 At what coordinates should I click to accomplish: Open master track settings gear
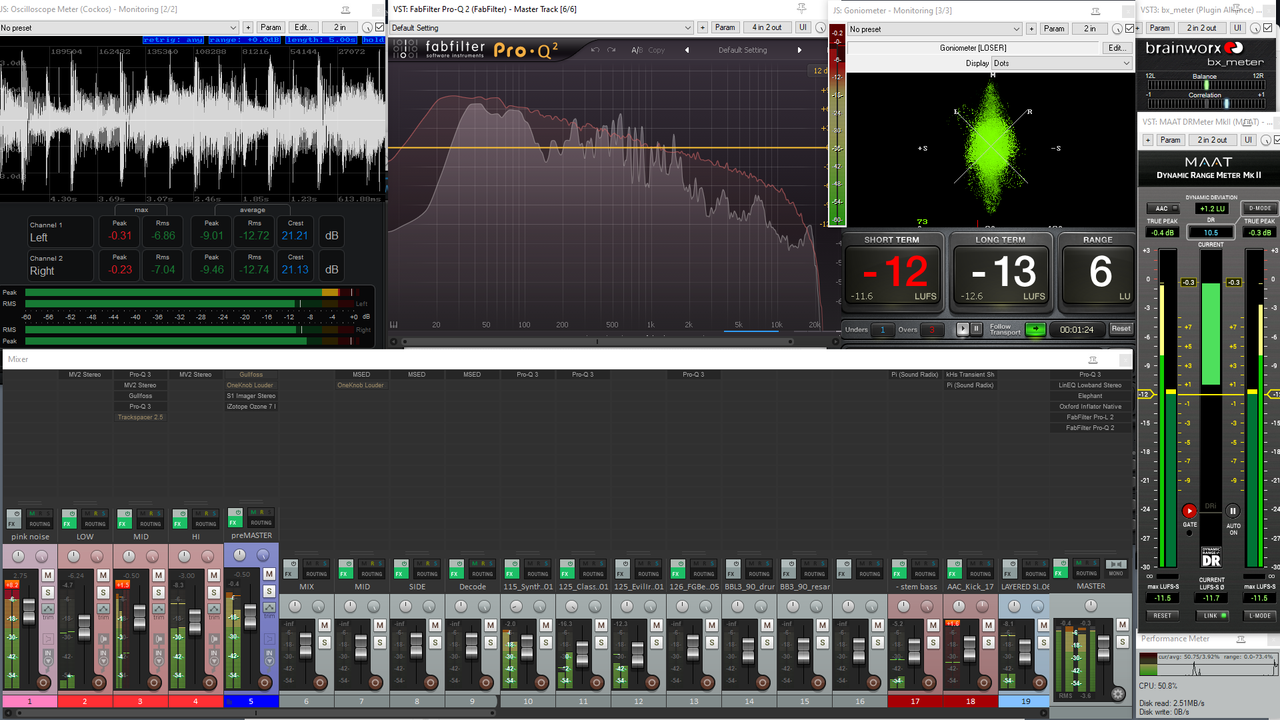(x=1118, y=694)
